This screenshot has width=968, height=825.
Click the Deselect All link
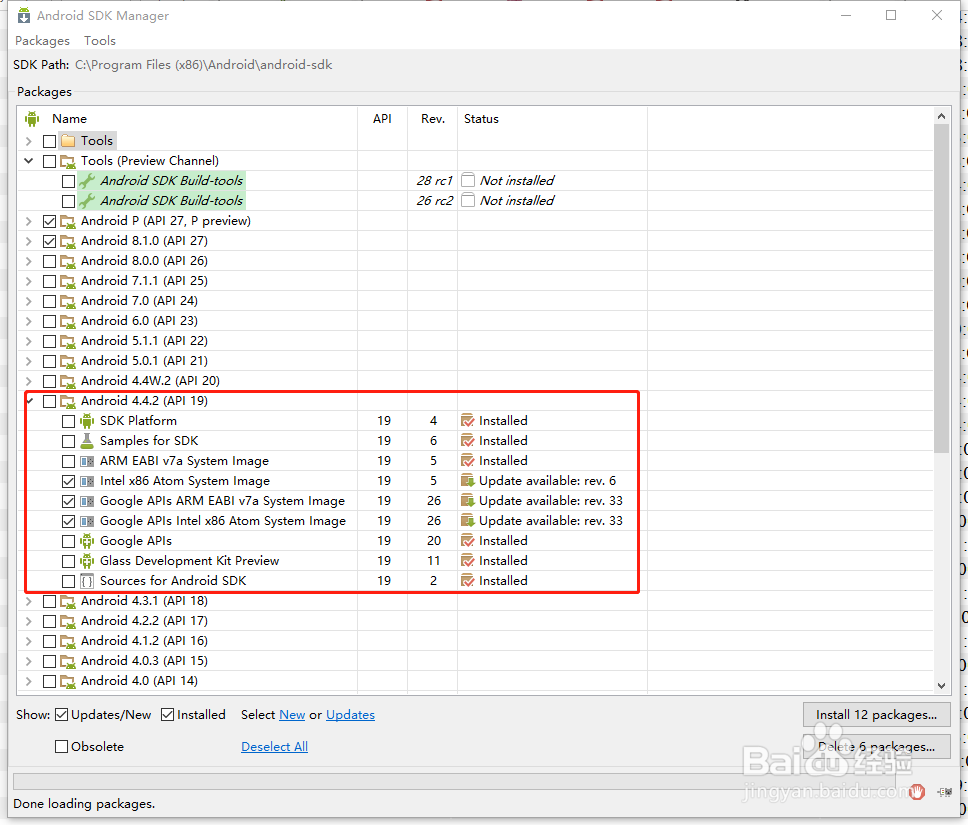[274, 747]
